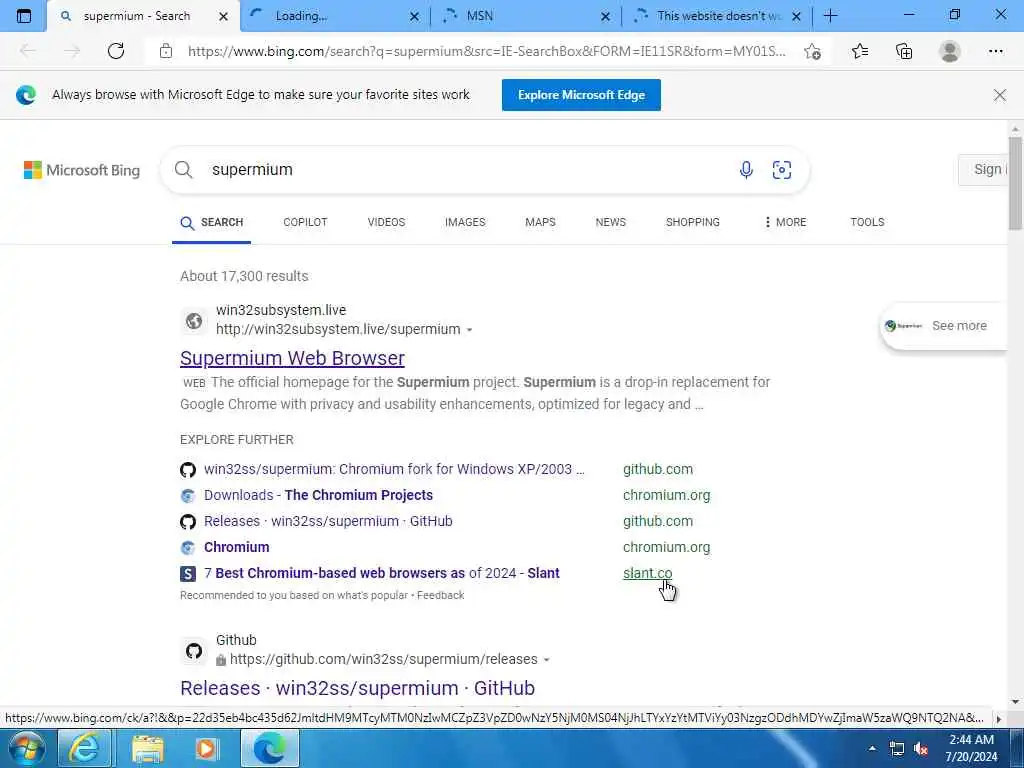
Task: Expand the MORE search categories menu
Action: pyautogui.click(x=785, y=222)
